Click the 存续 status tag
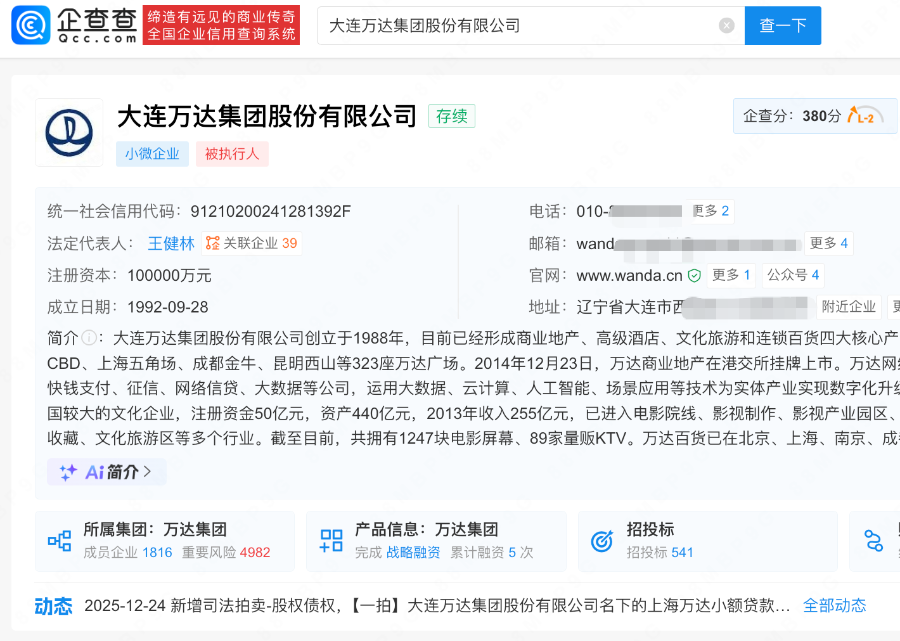Viewport: 900px width, 641px height. 451,116
